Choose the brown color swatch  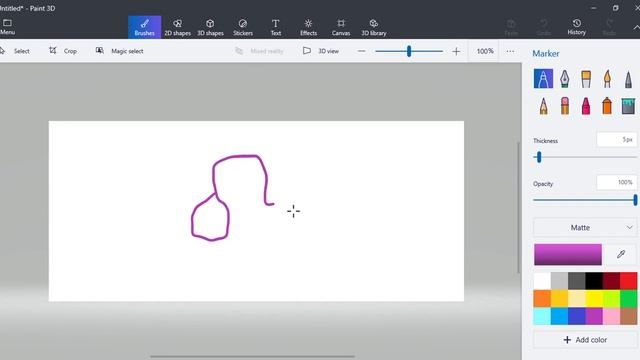click(629, 316)
